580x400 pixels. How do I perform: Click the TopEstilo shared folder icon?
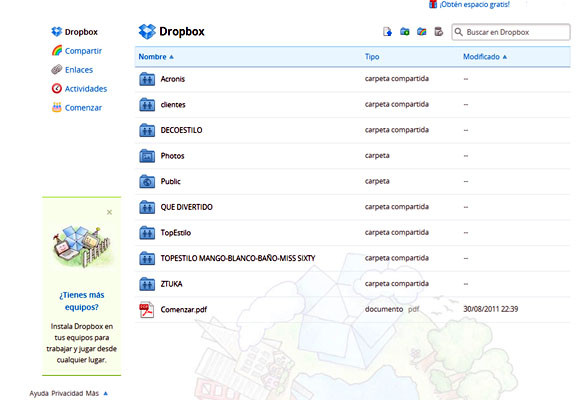point(147,232)
